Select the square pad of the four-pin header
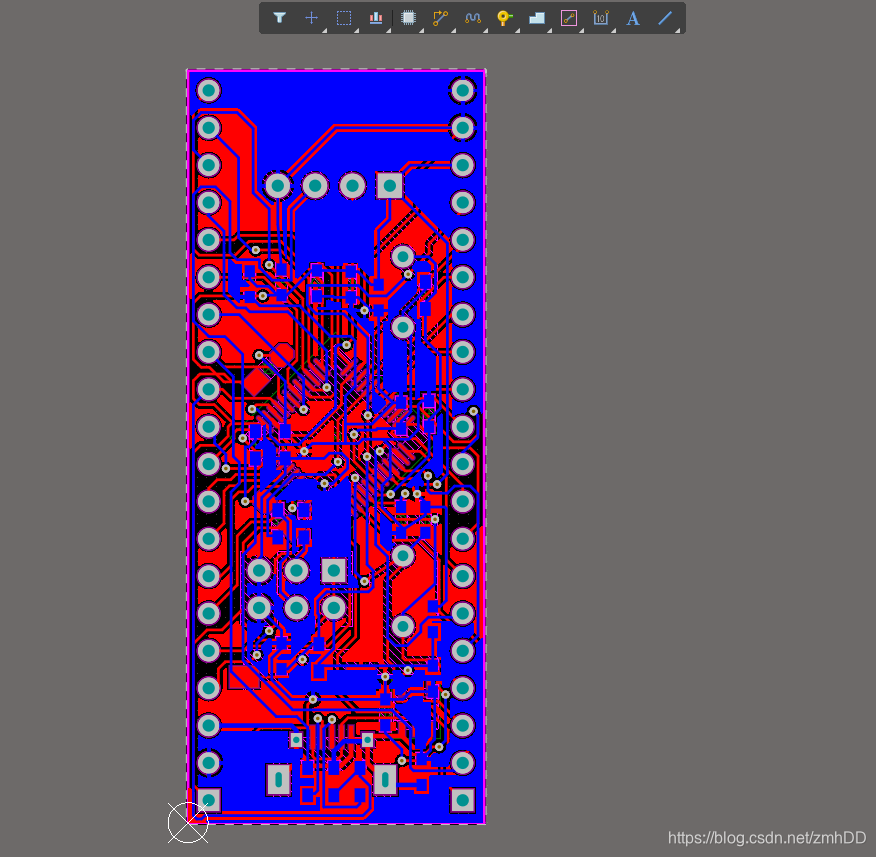This screenshot has height=857, width=876. tap(389, 185)
